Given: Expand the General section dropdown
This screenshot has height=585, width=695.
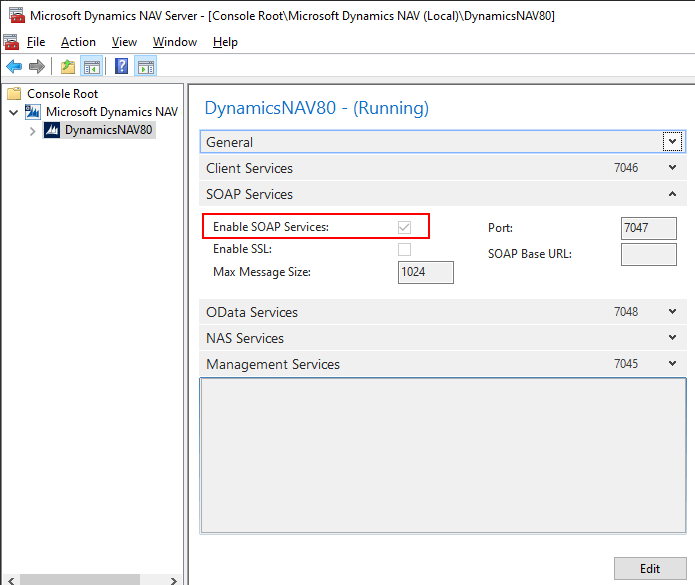Looking at the screenshot, I should (x=673, y=142).
